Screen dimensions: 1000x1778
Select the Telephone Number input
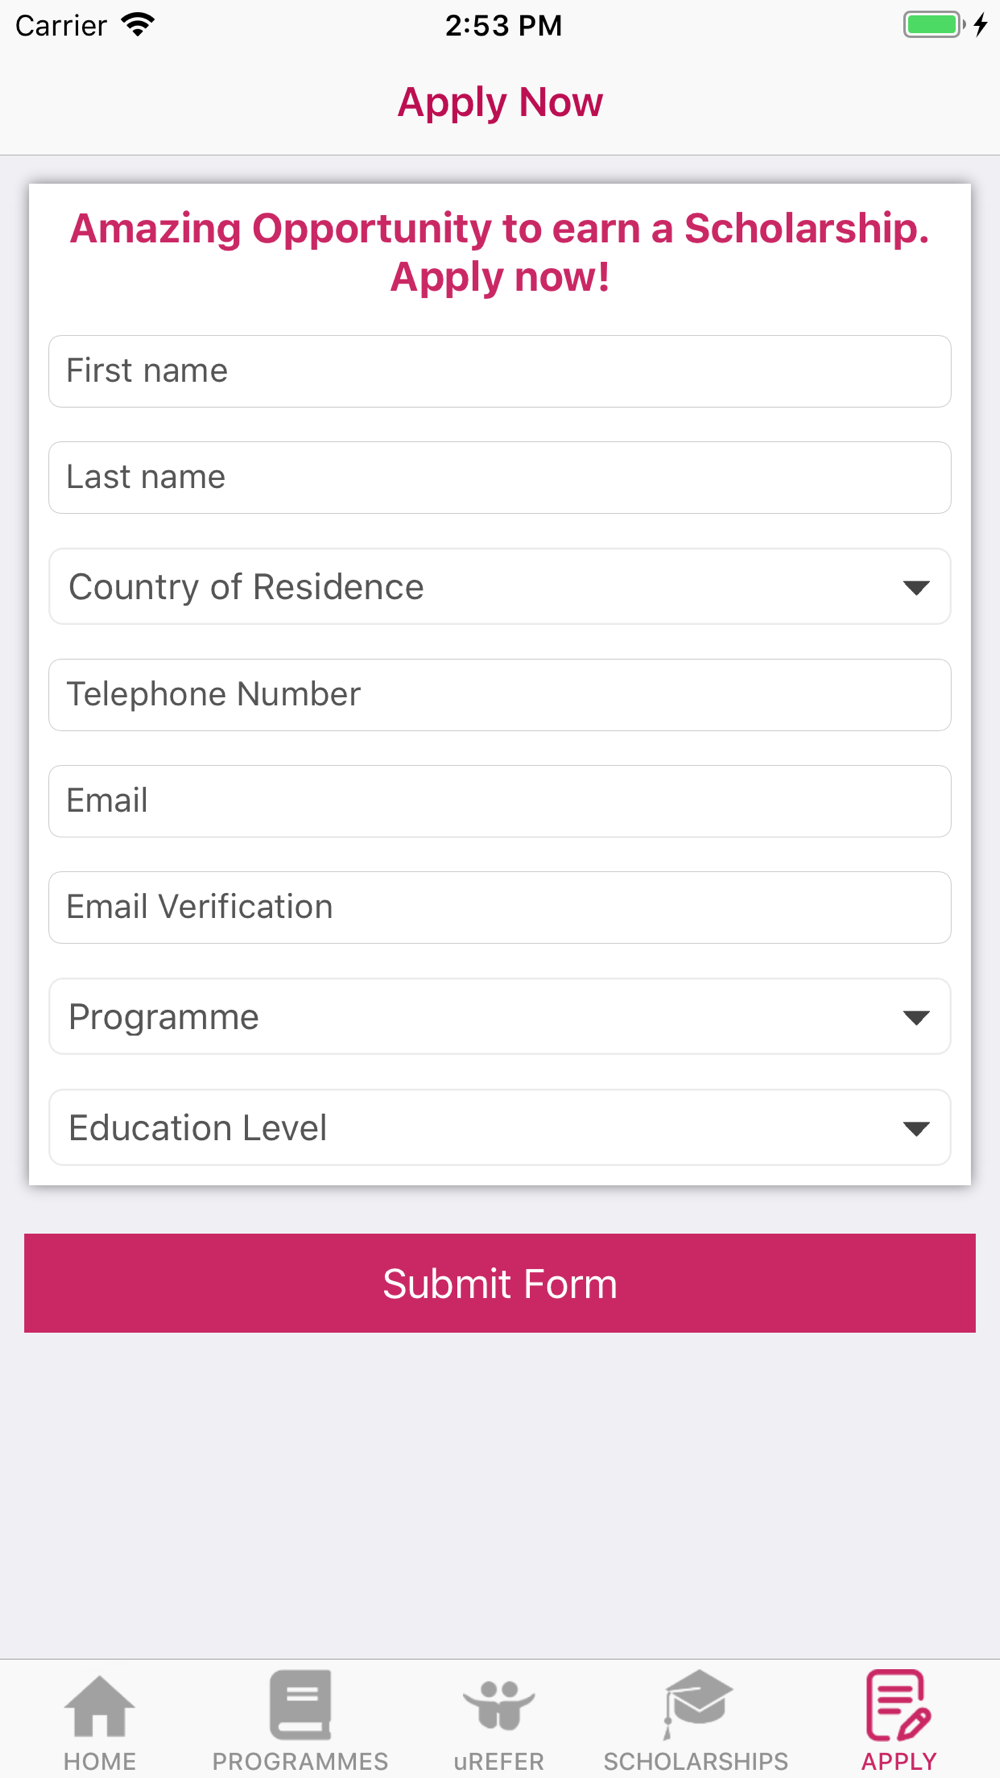coord(500,695)
